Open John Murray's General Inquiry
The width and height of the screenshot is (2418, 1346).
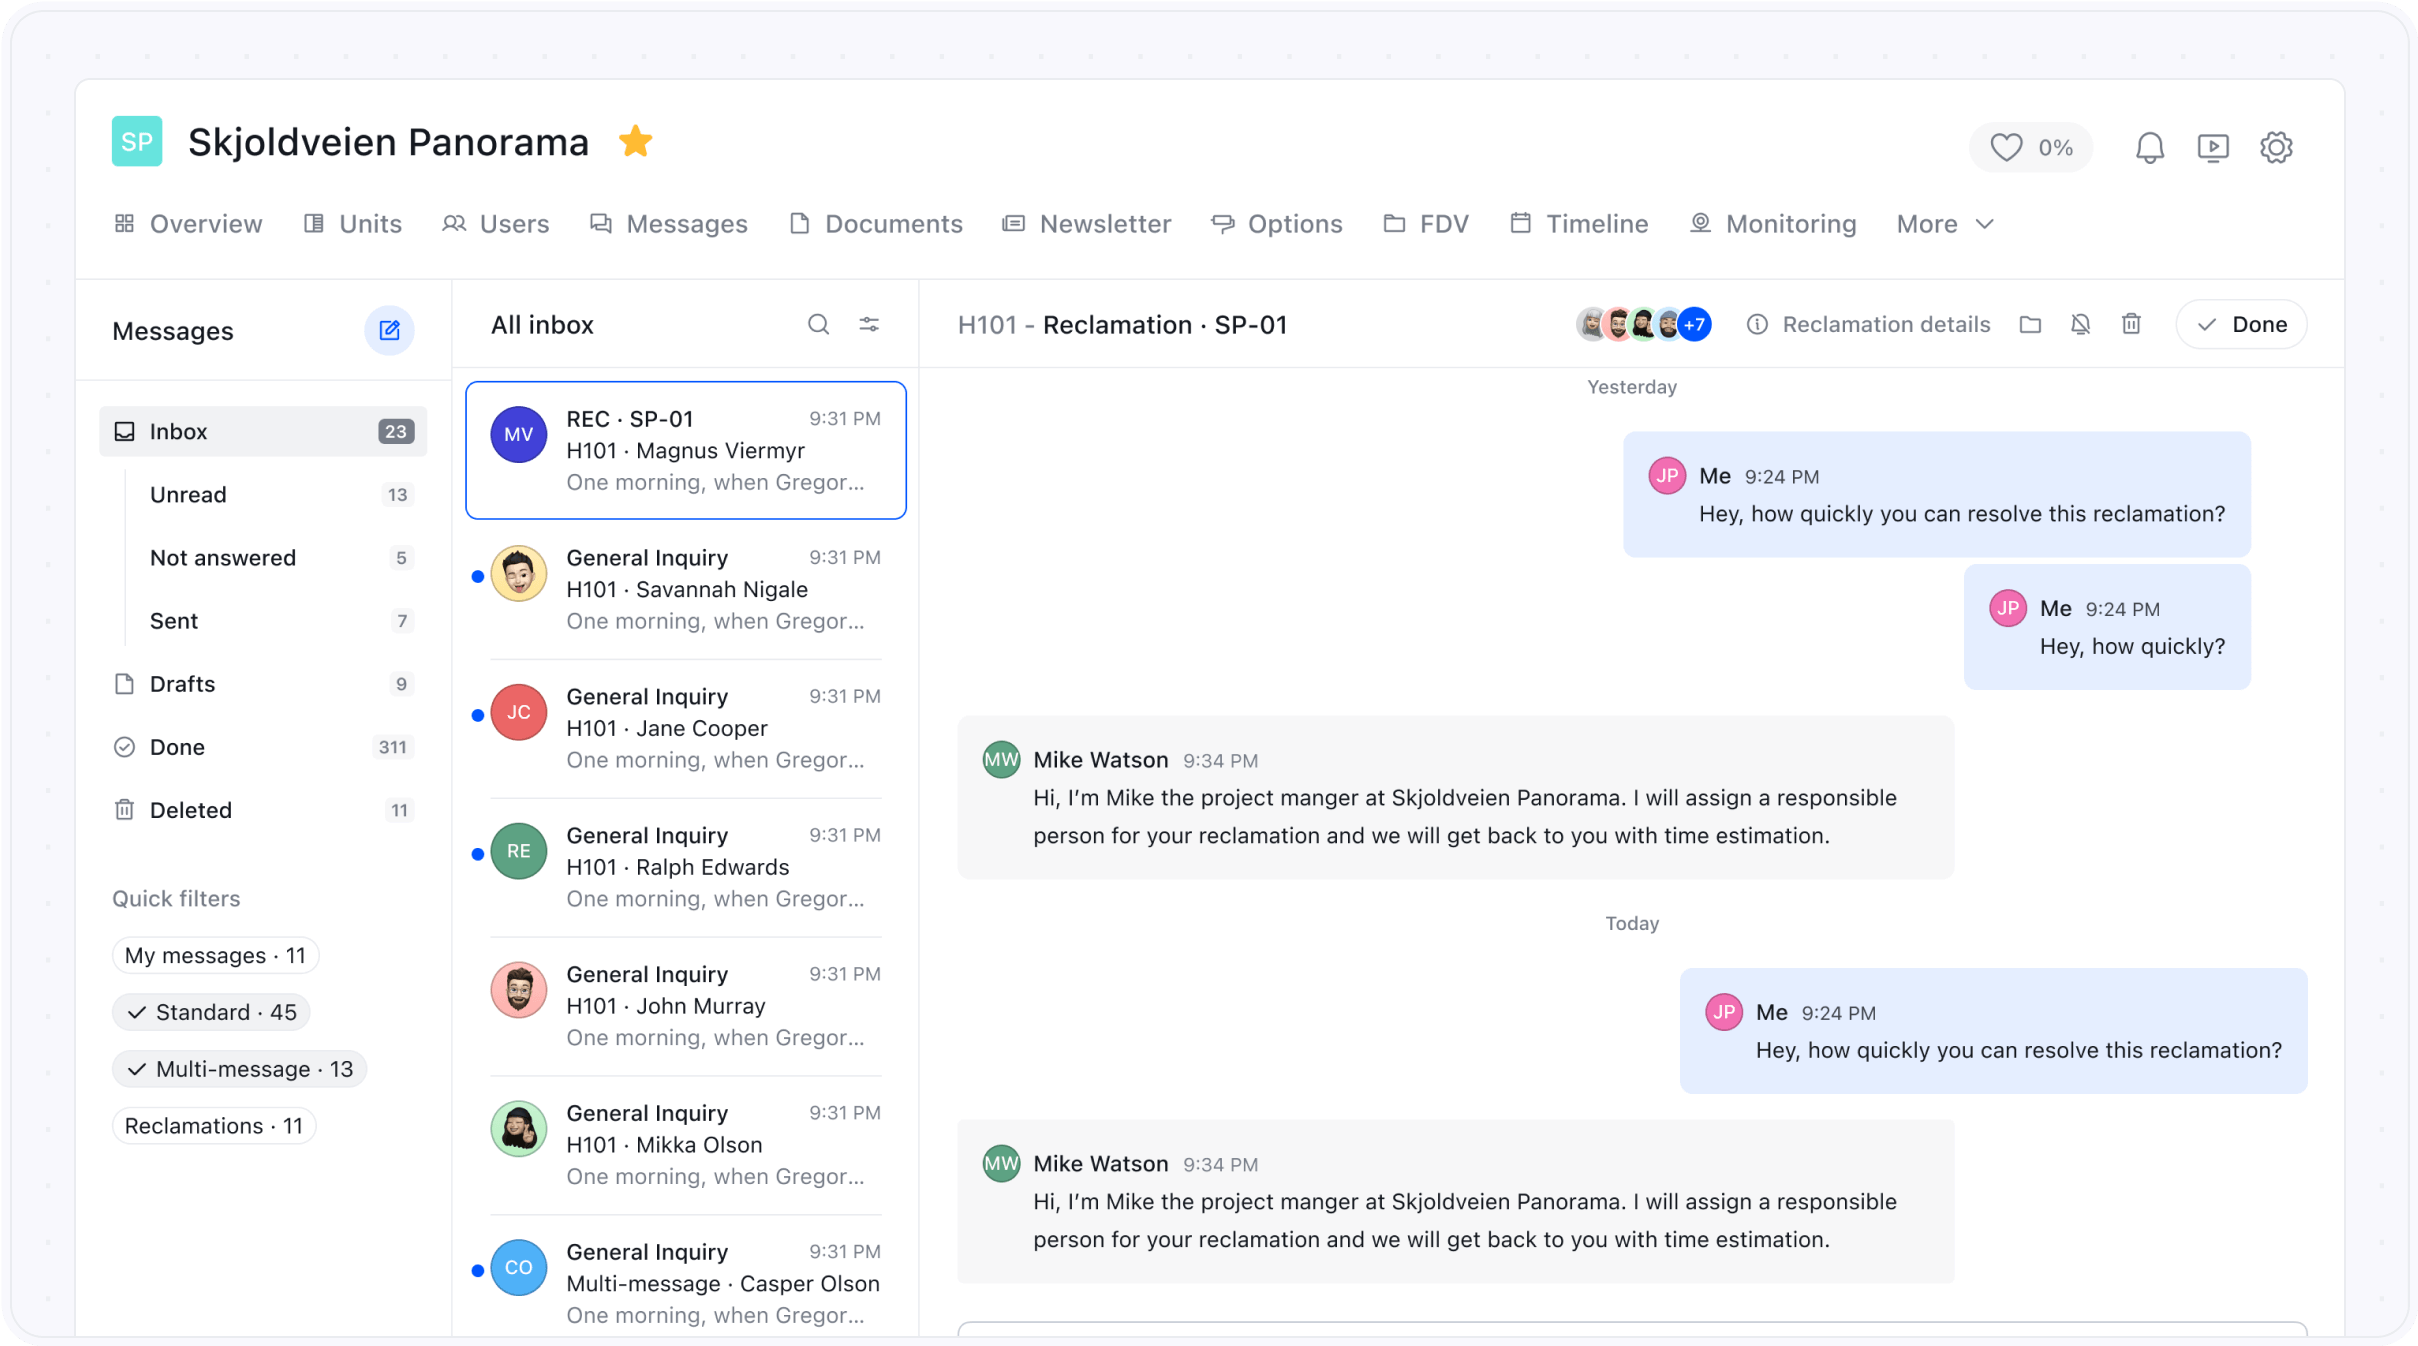point(686,1006)
